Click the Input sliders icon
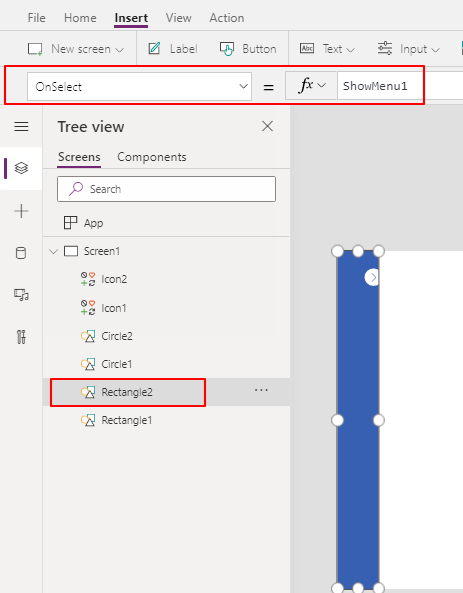The image size is (463, 593). pos(385,48)
